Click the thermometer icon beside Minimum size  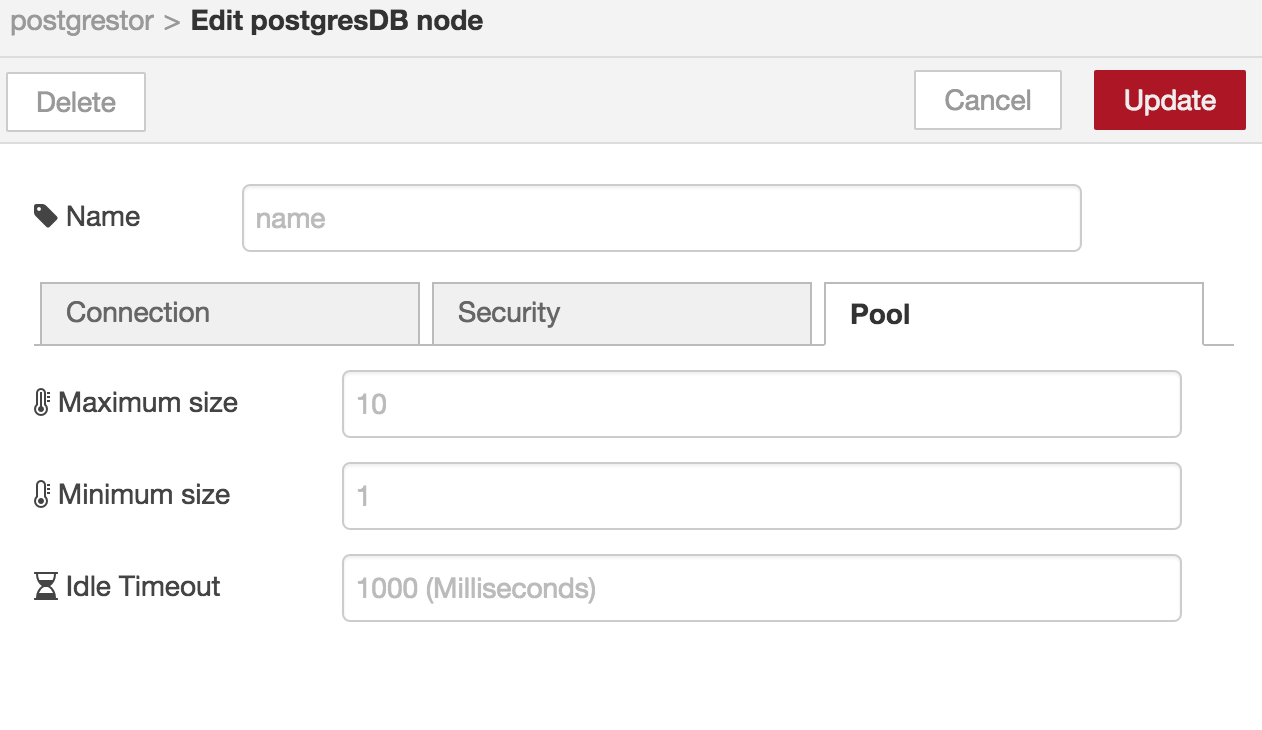[42, 495]
